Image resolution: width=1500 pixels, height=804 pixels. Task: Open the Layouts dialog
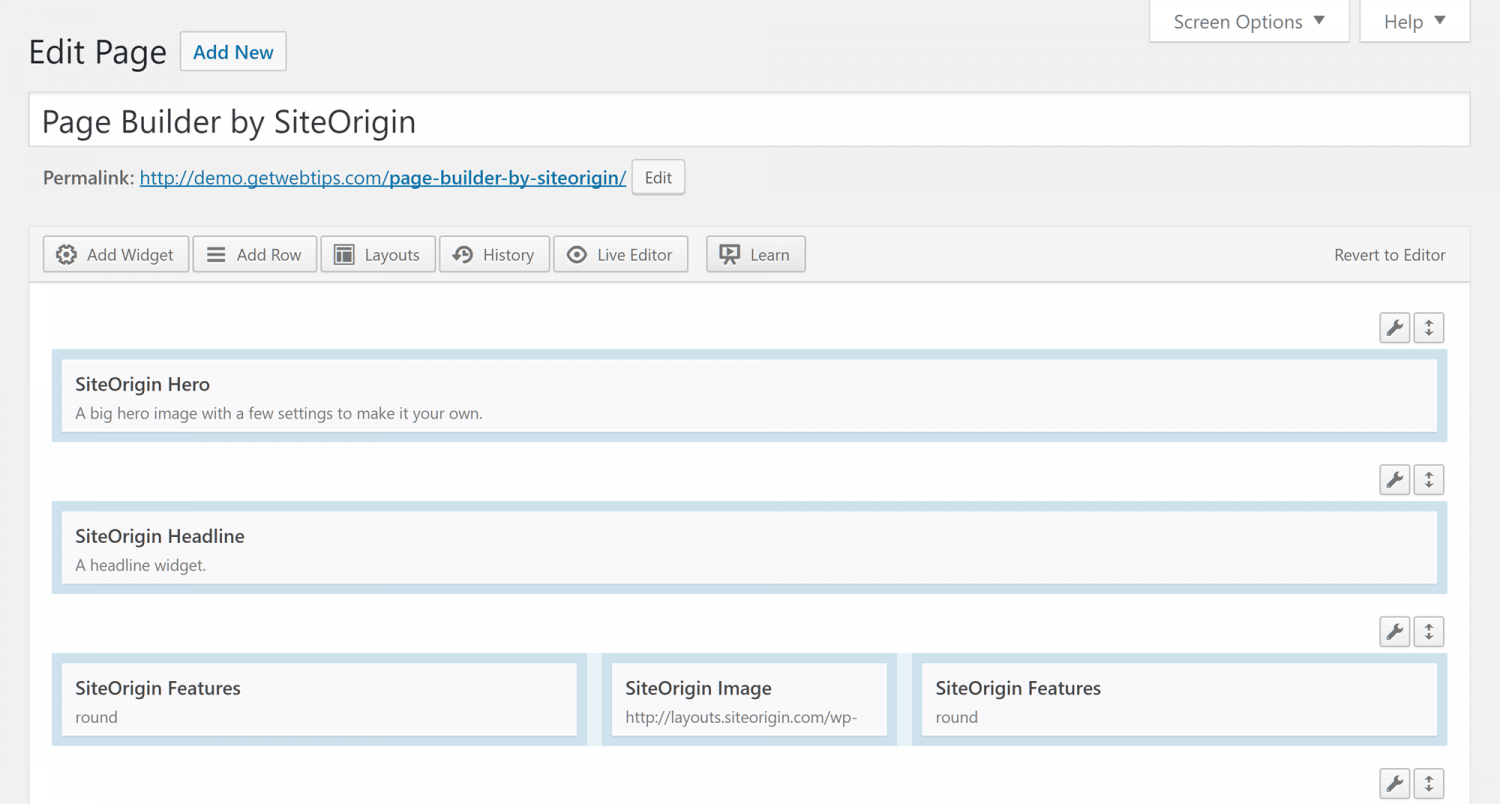pyautogui.click(x=378, y=255)
